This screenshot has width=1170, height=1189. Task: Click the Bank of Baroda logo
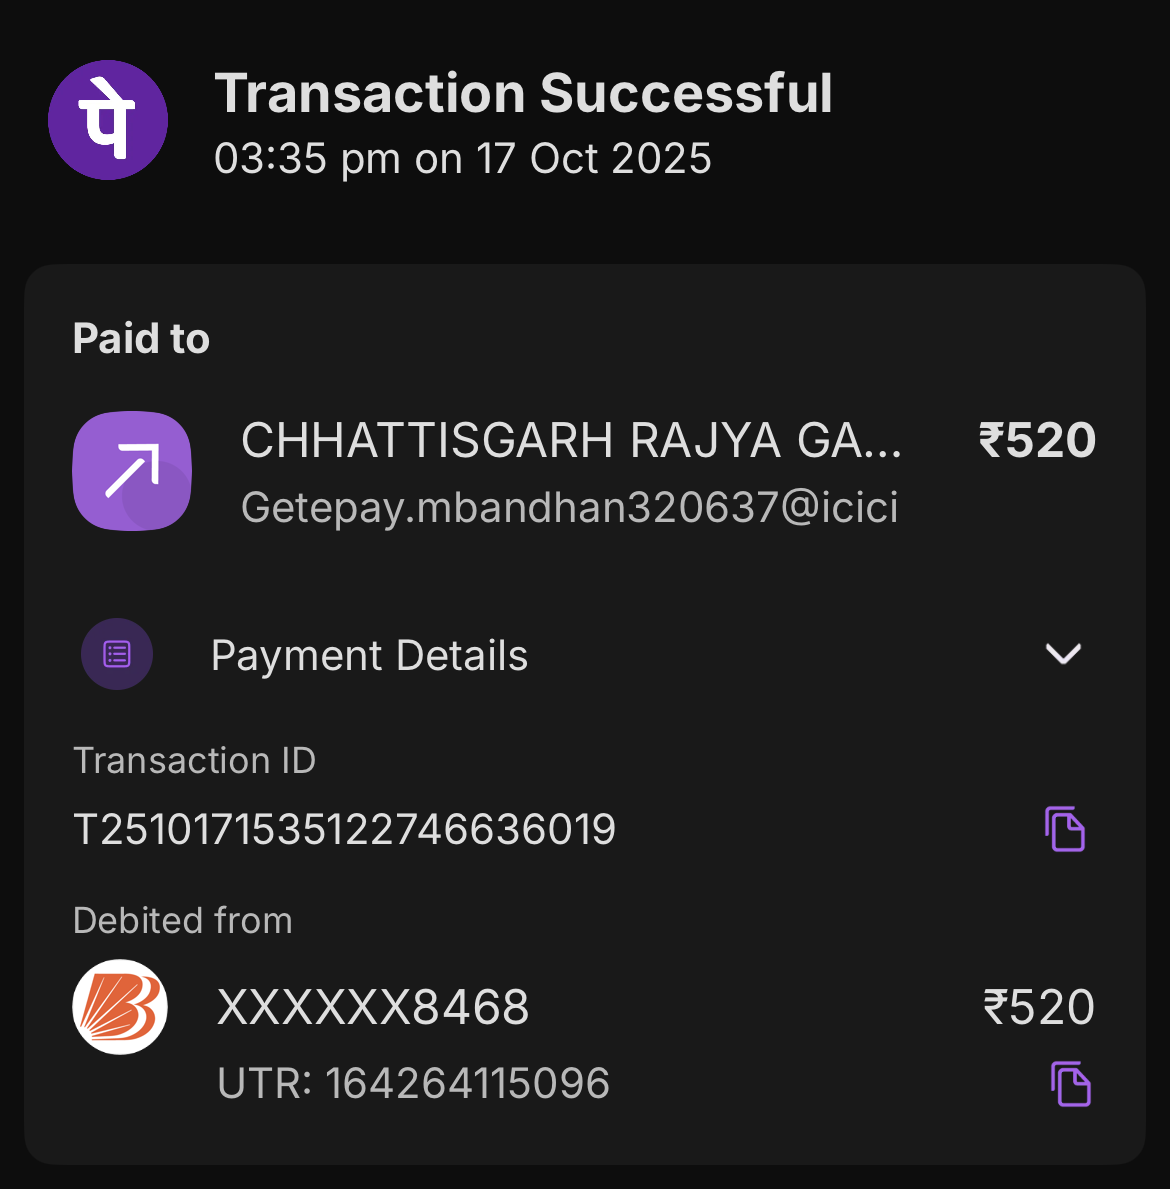pos(120,1007)
